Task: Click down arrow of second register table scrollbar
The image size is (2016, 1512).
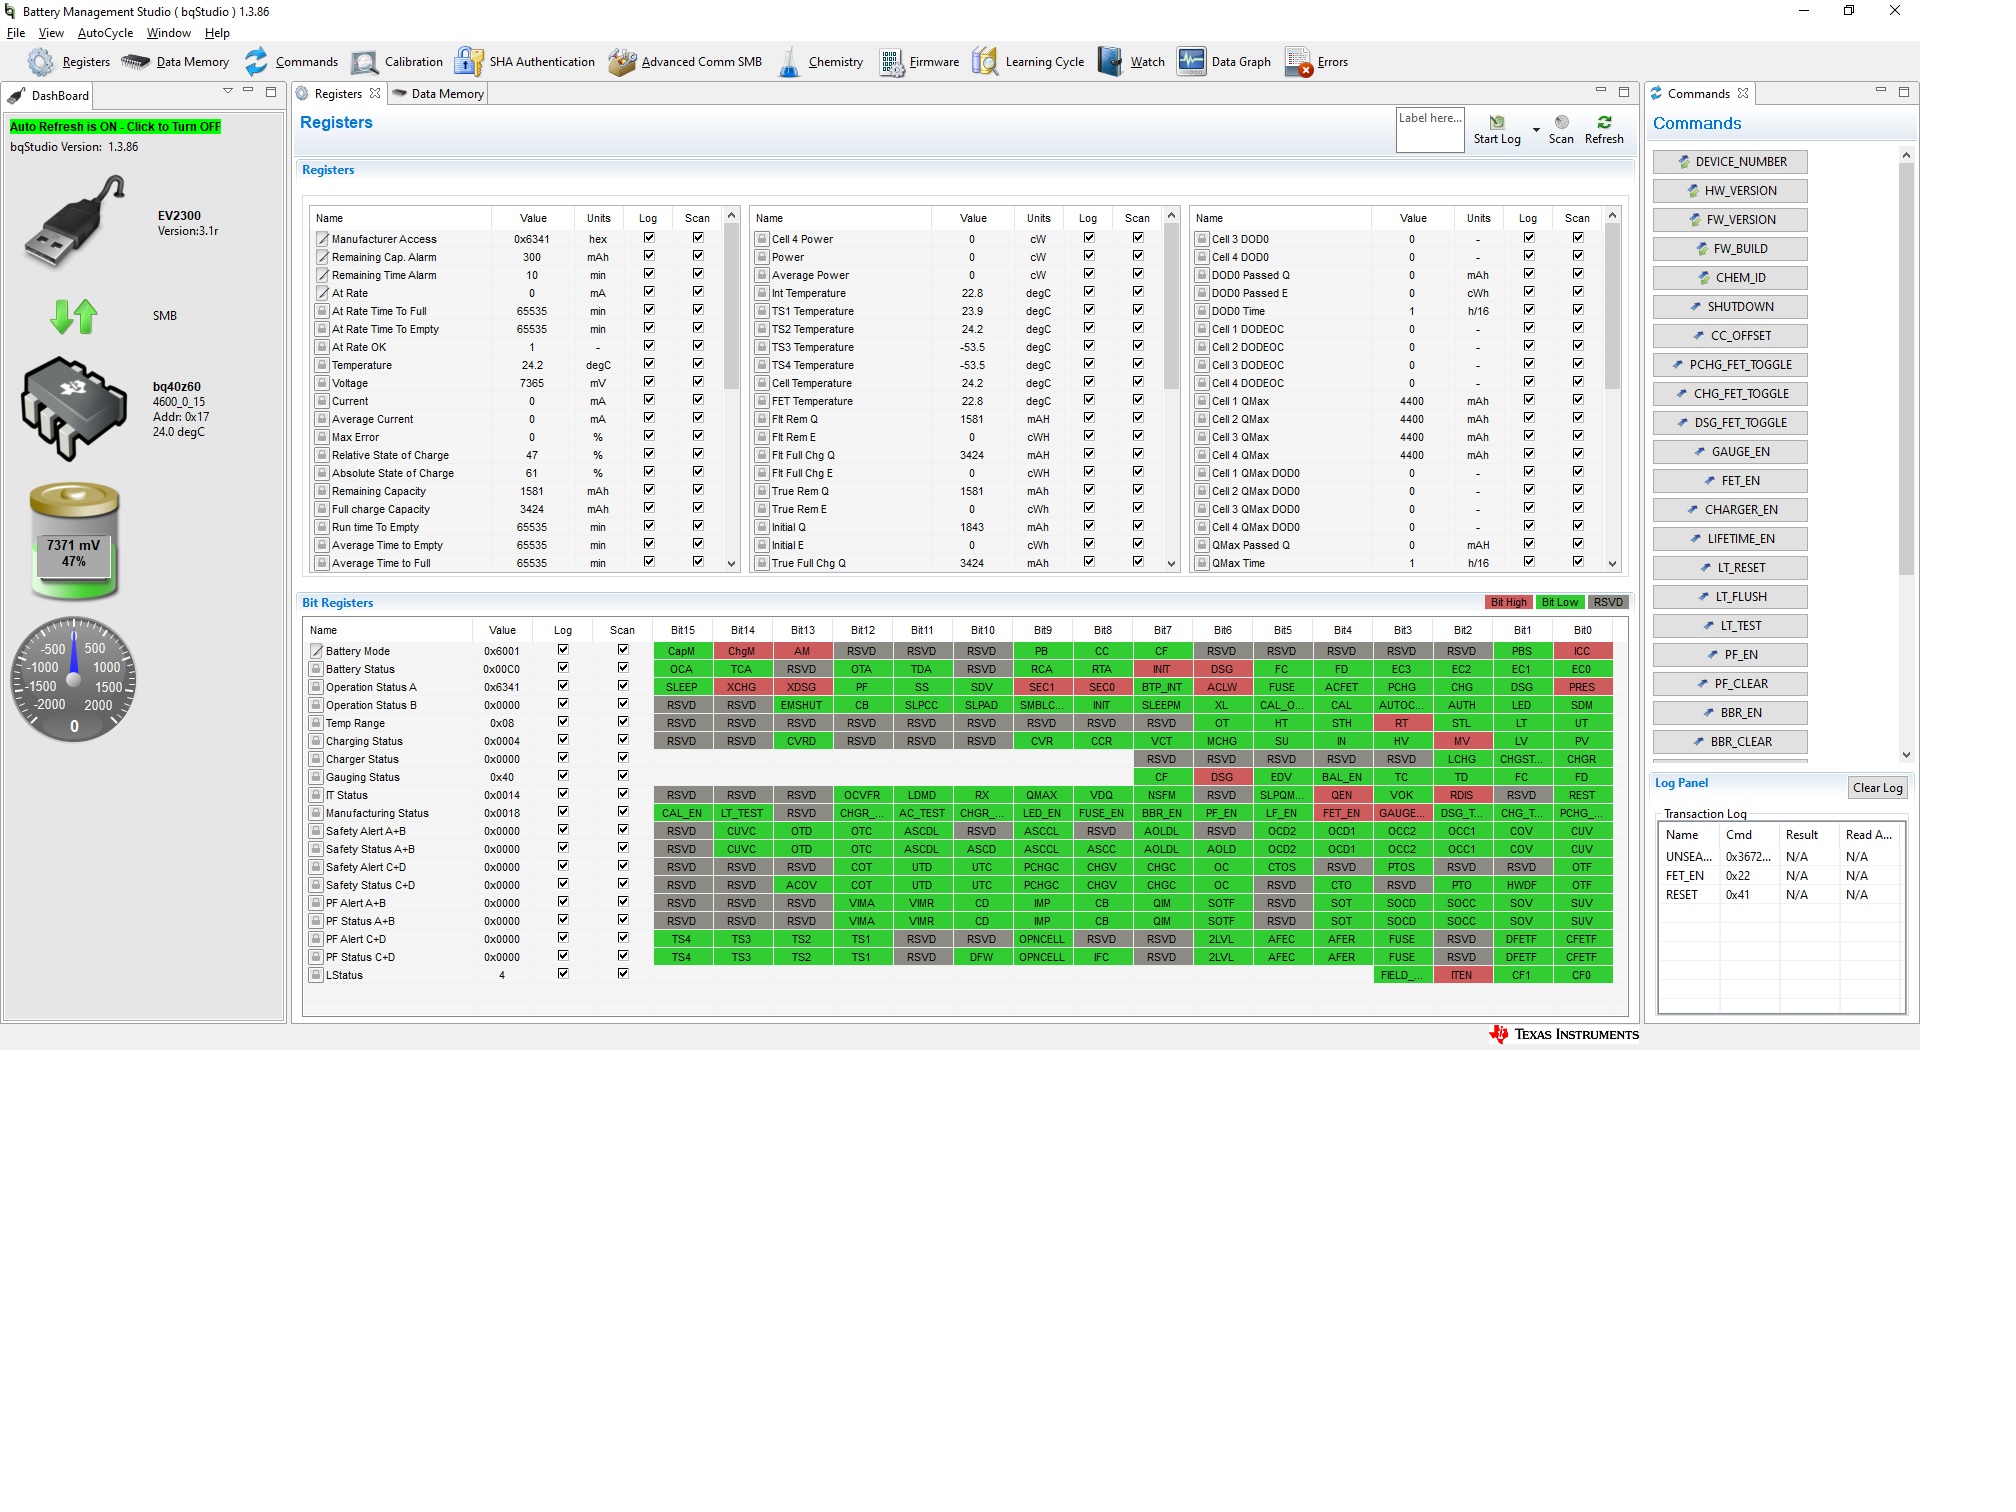Action: click(x=1171, y=564)
